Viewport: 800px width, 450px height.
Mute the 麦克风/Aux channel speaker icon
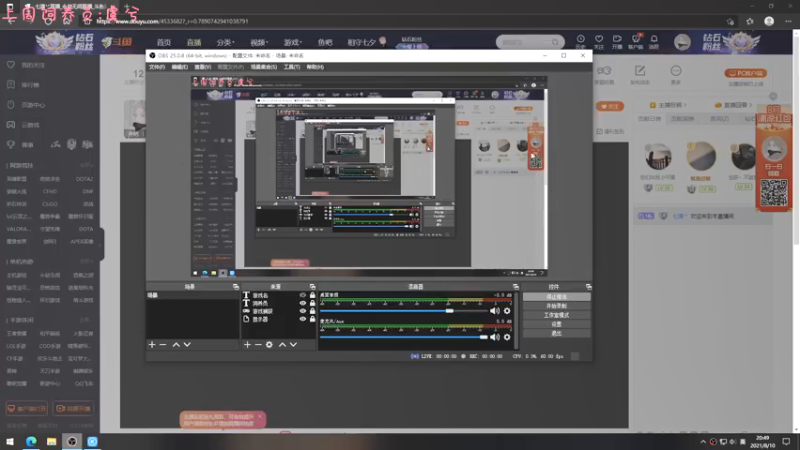(494, 337)
